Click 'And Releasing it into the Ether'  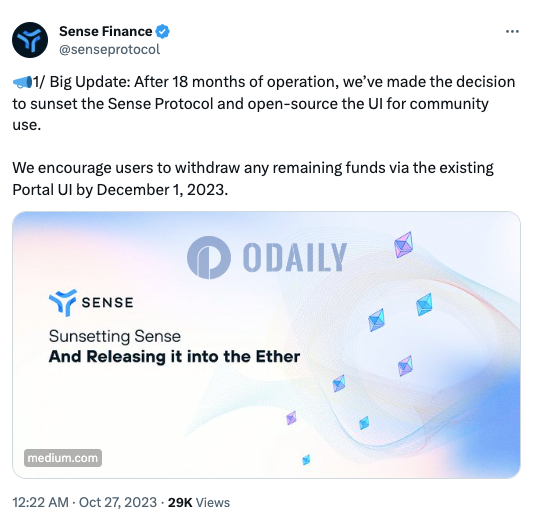[174, 357]
